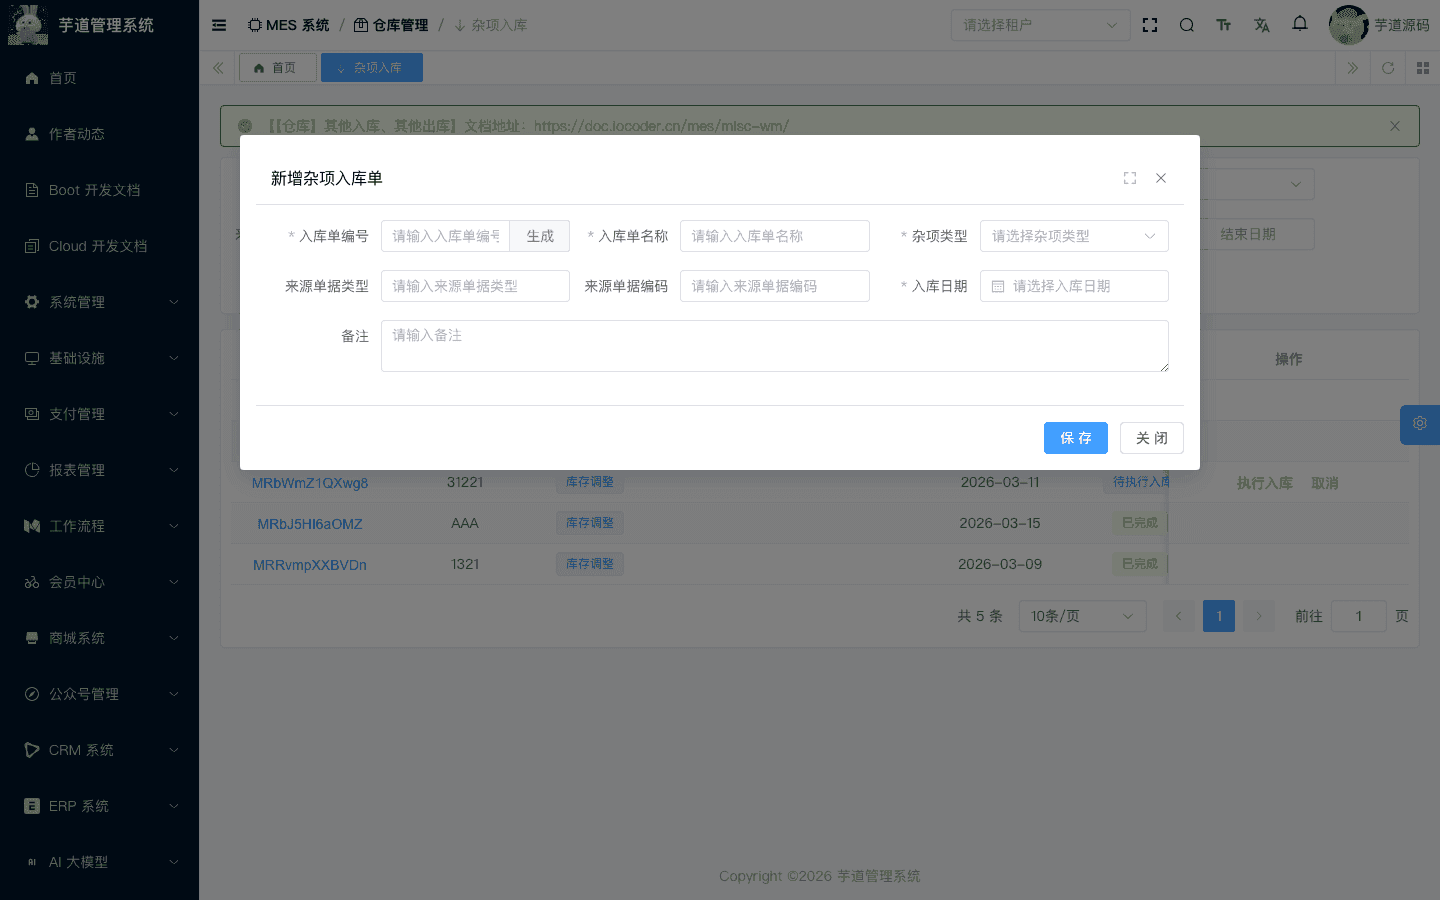The image size is (1440, 900).
Task: Click the font size (Tt) icon
Action: 1224,25
